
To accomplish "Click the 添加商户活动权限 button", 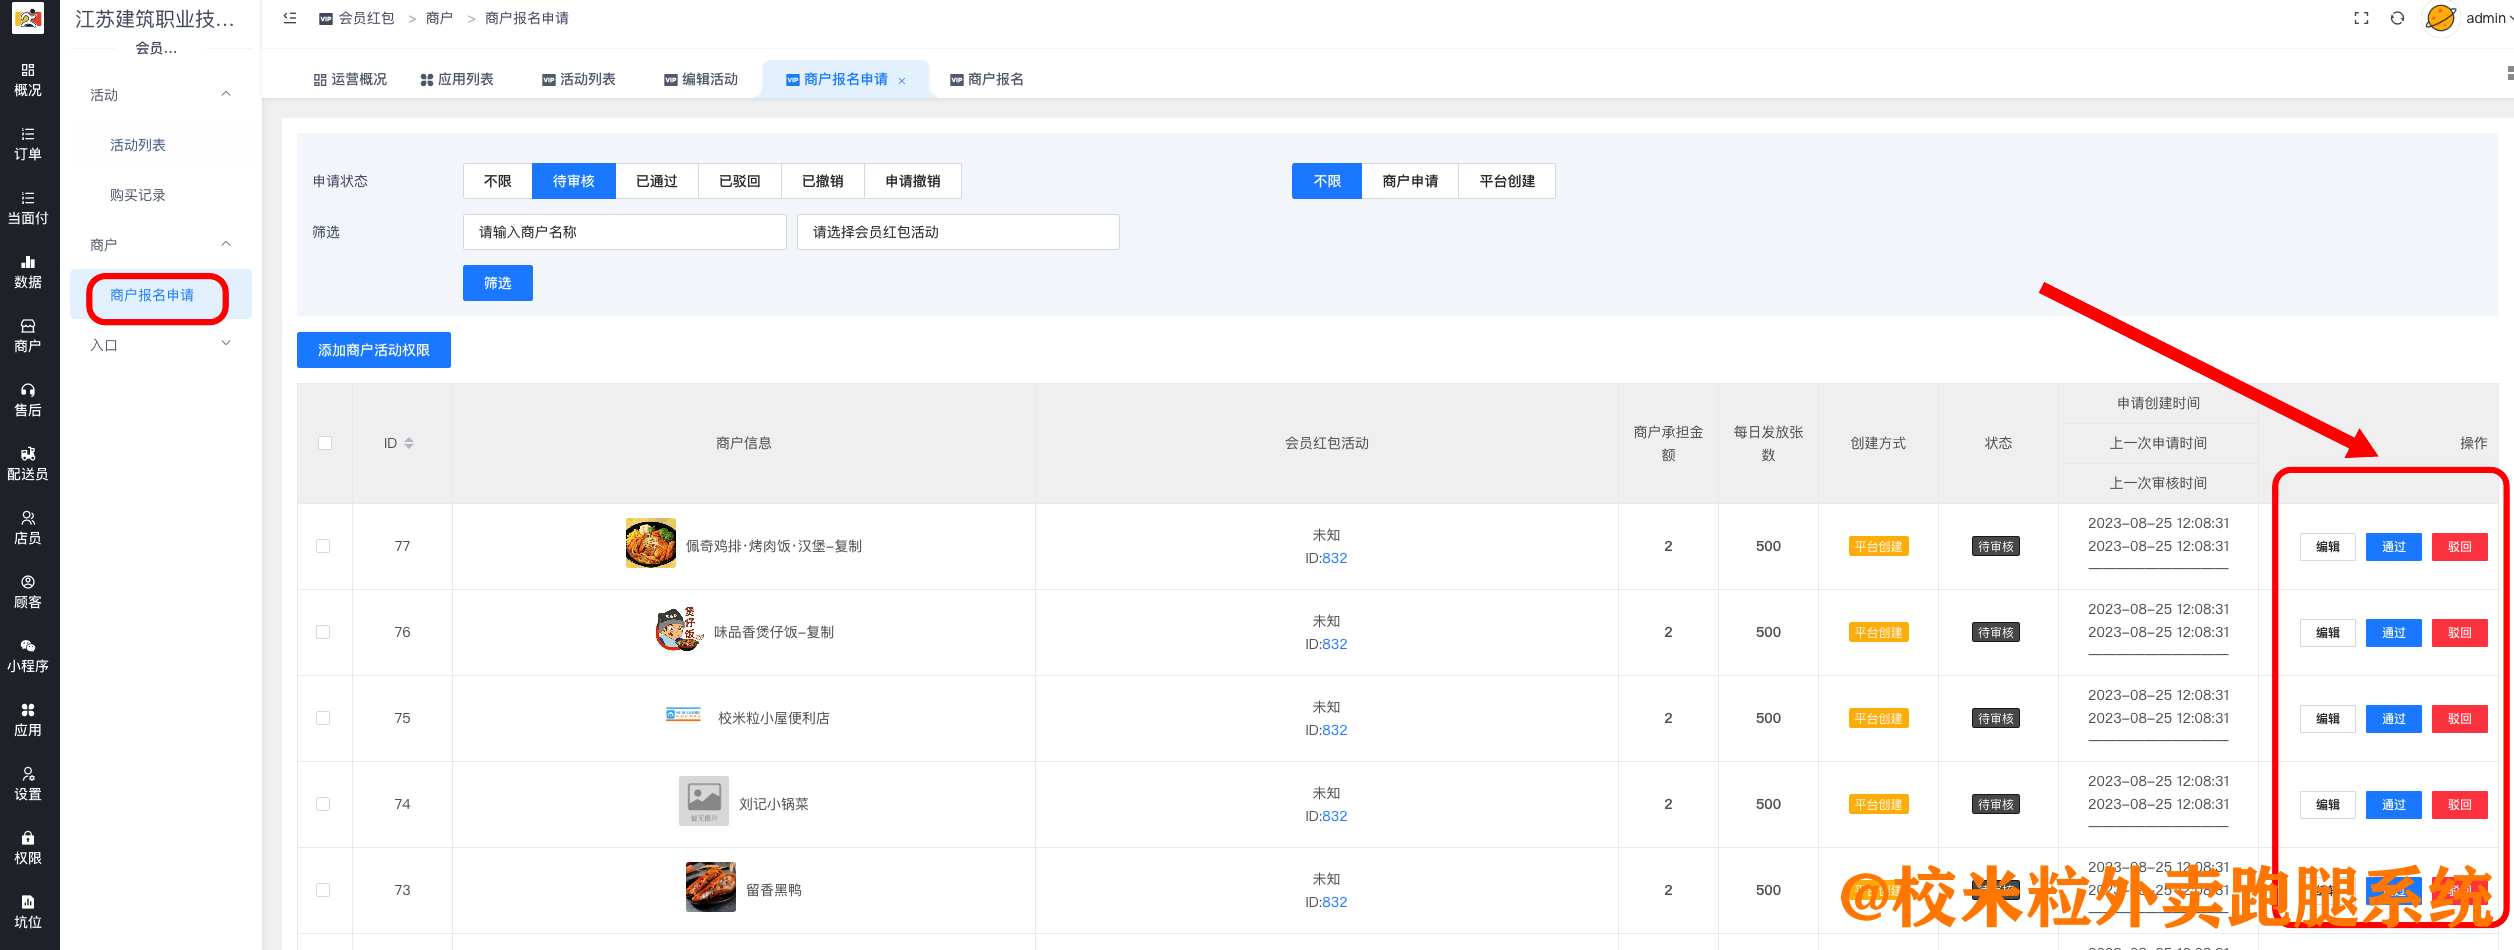I will click(373, 350).
